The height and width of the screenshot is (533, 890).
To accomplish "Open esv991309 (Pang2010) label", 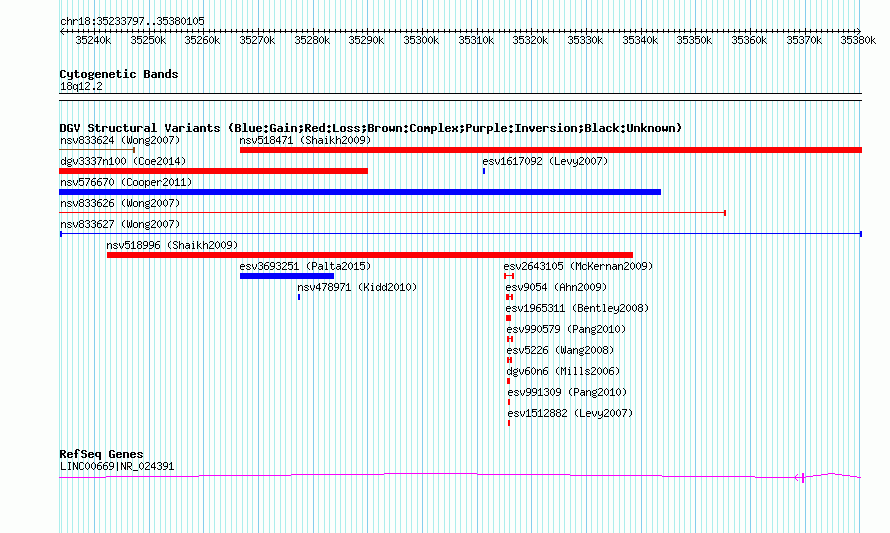I will (567, 392).
